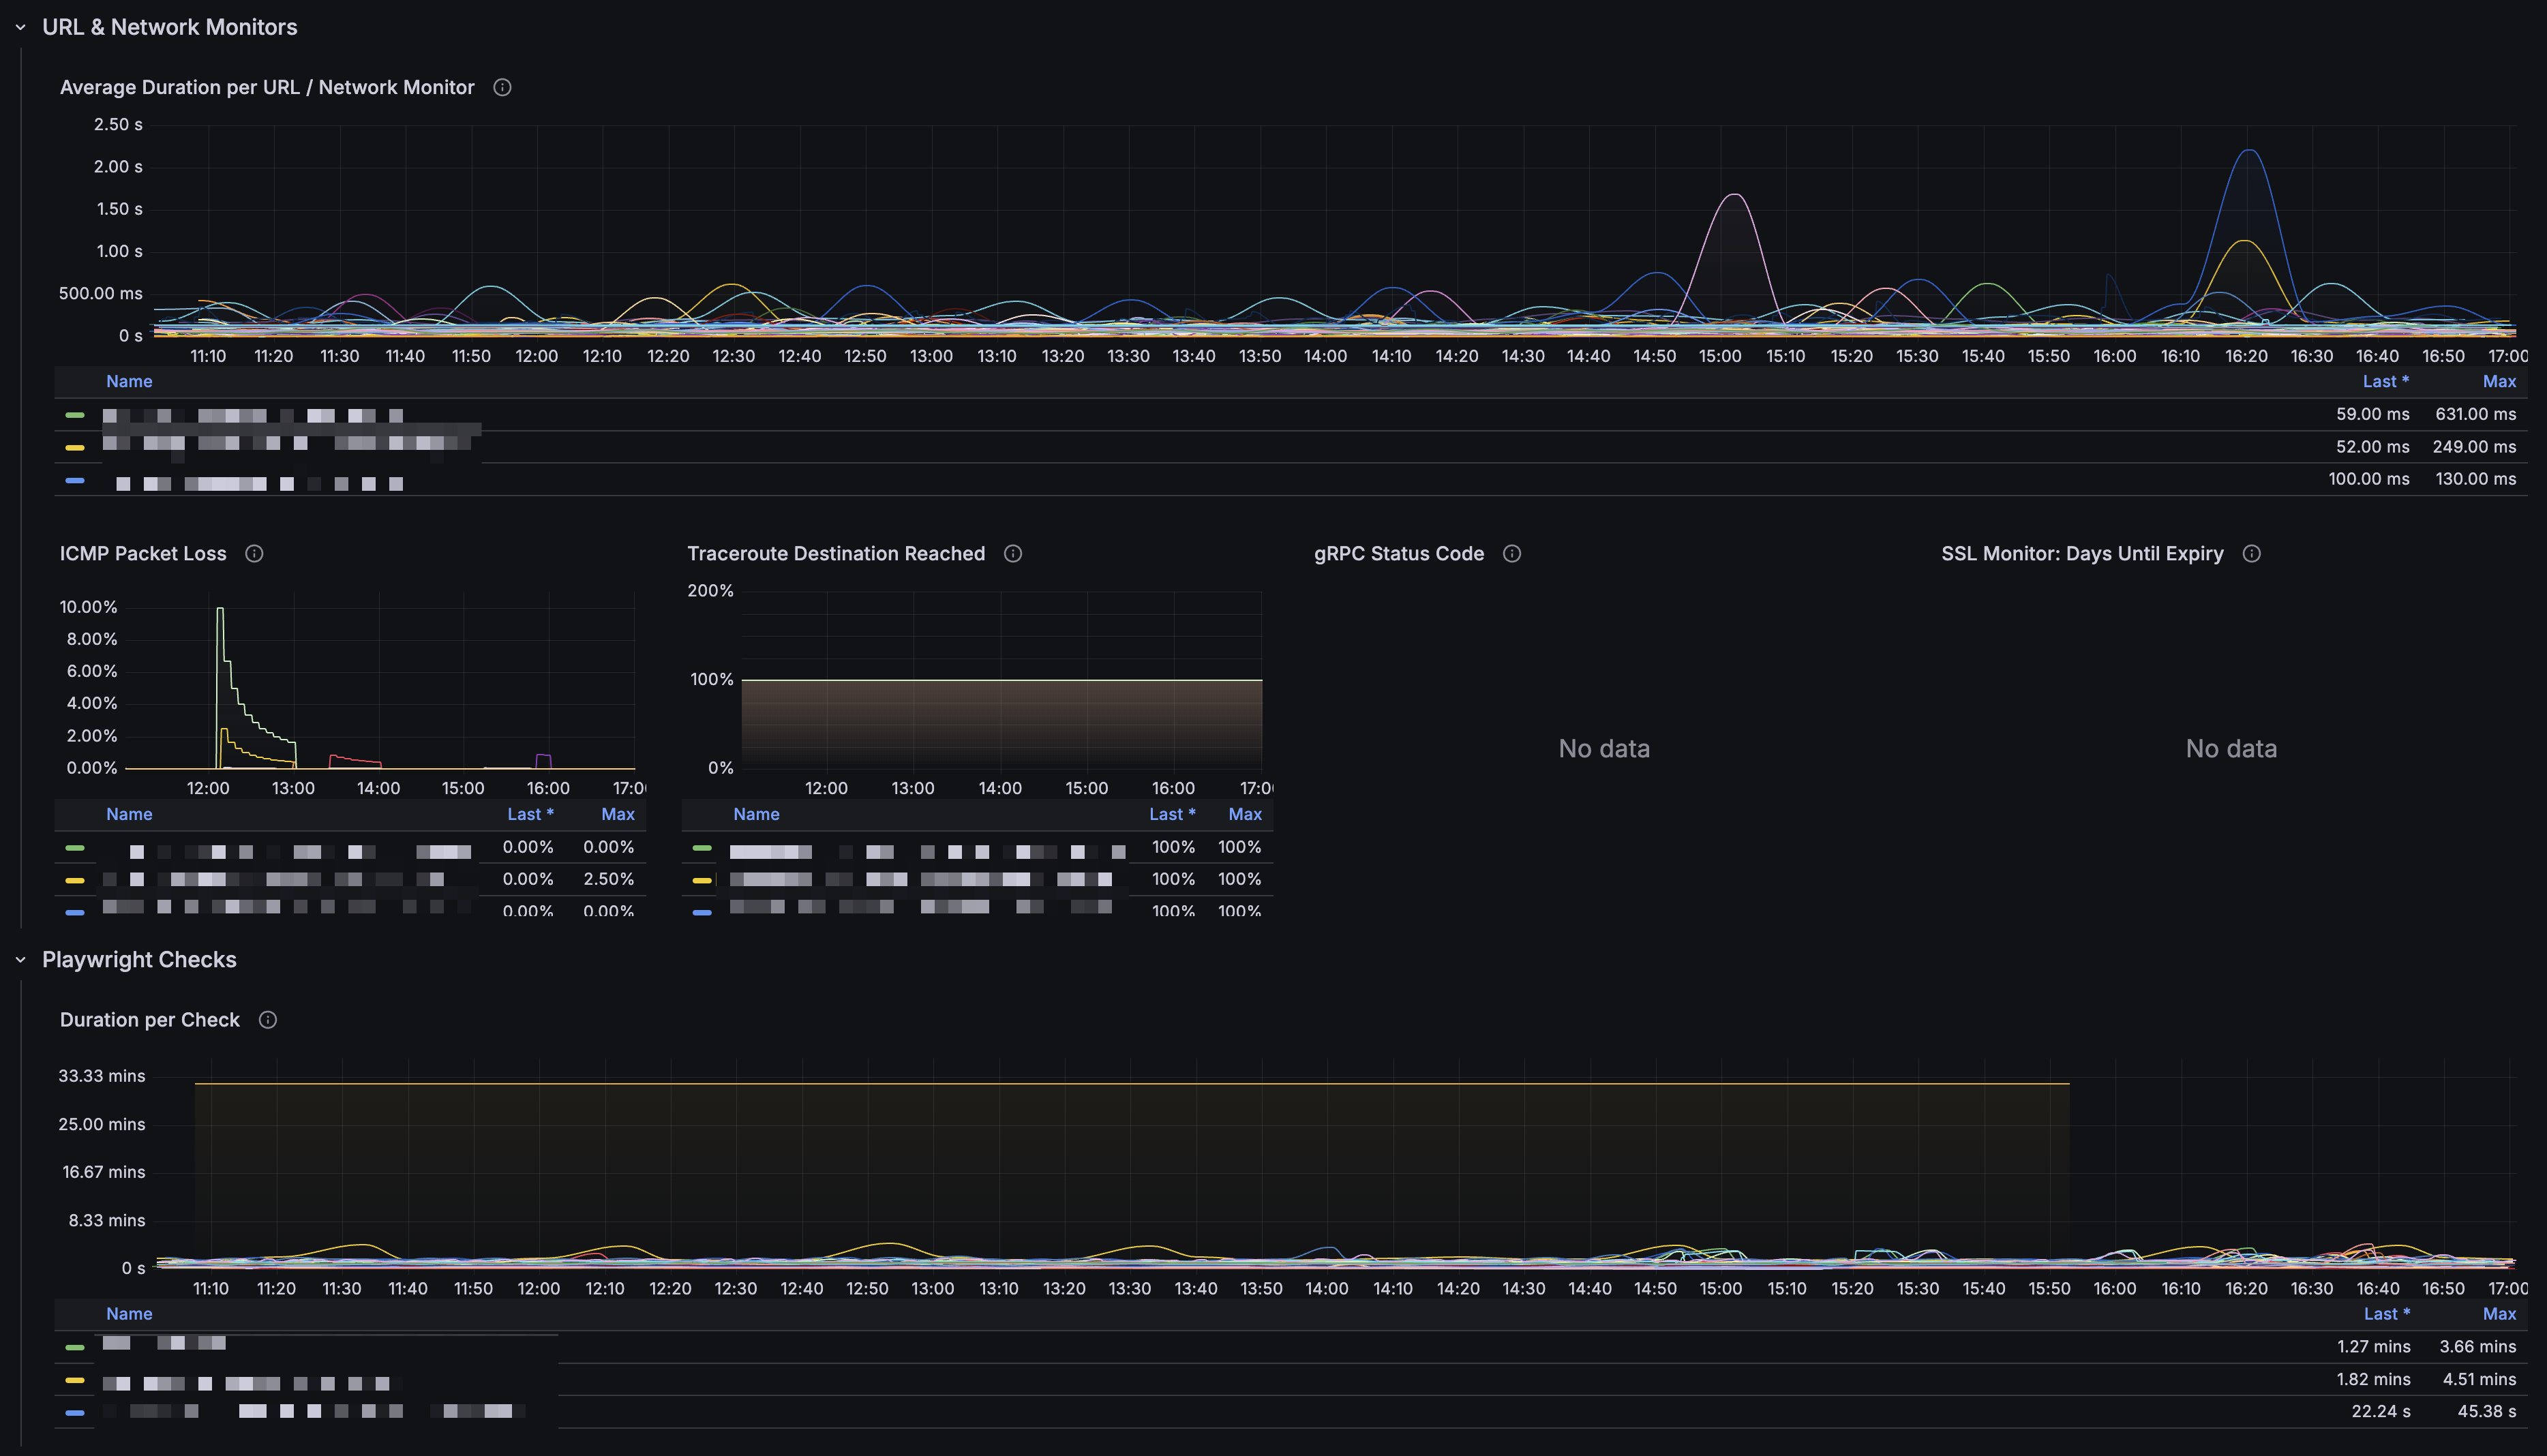
Task: Click No data in gRPC Status Code panel
Action: pyautogui.click(x=1604, y=749)
